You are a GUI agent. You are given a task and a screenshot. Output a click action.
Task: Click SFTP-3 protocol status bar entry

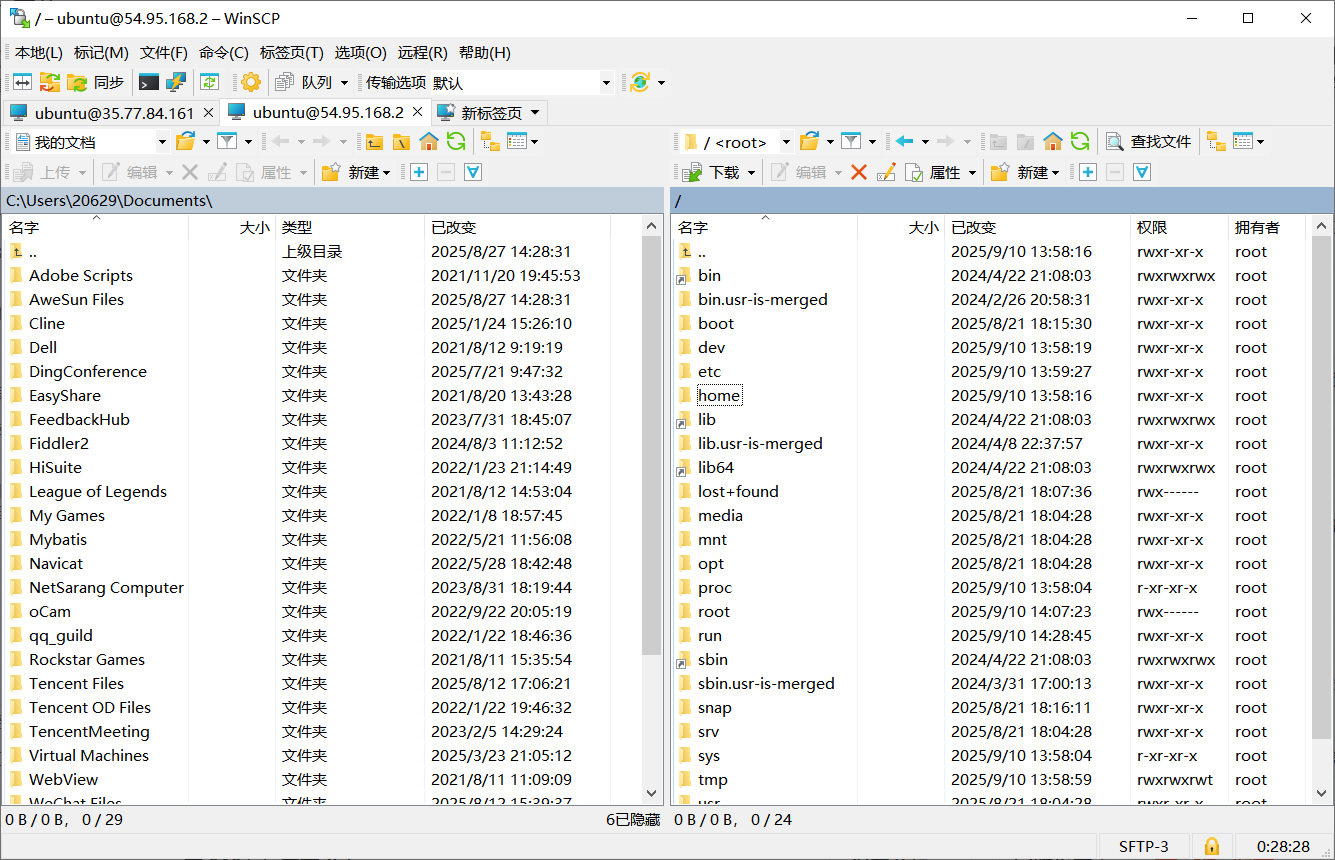coord(1144,846)
